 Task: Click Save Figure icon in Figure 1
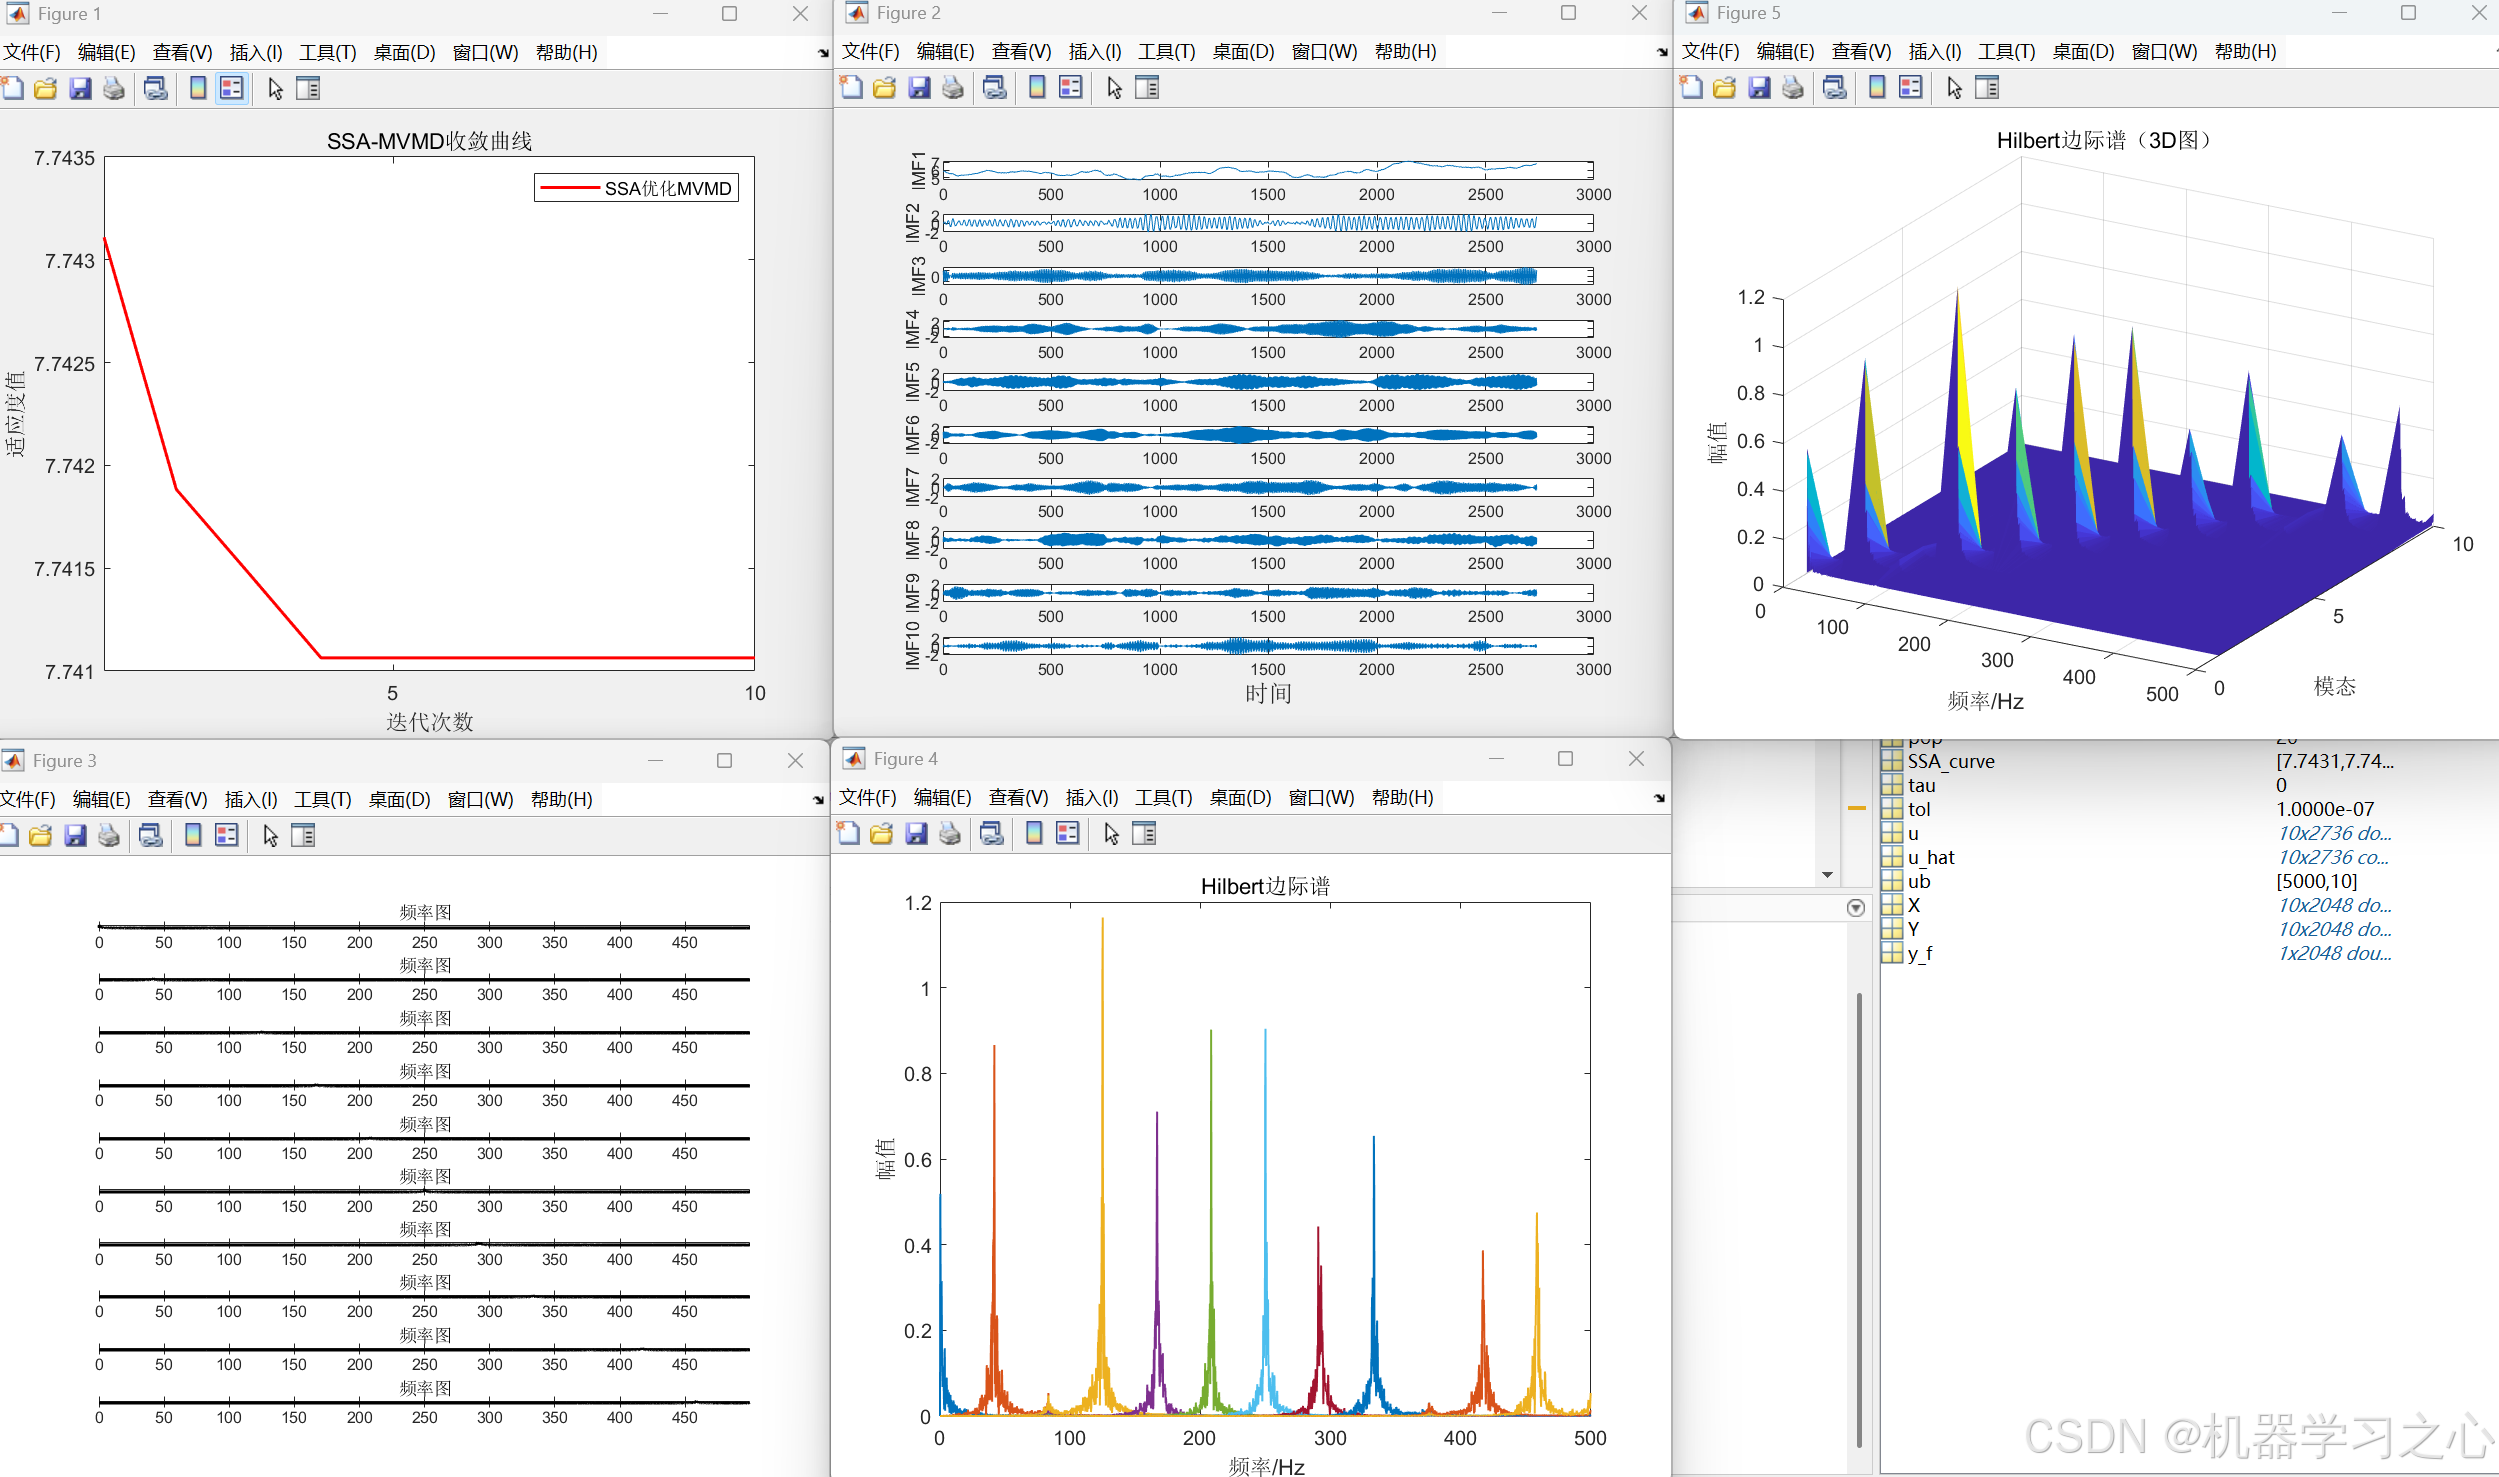point(80,89)
